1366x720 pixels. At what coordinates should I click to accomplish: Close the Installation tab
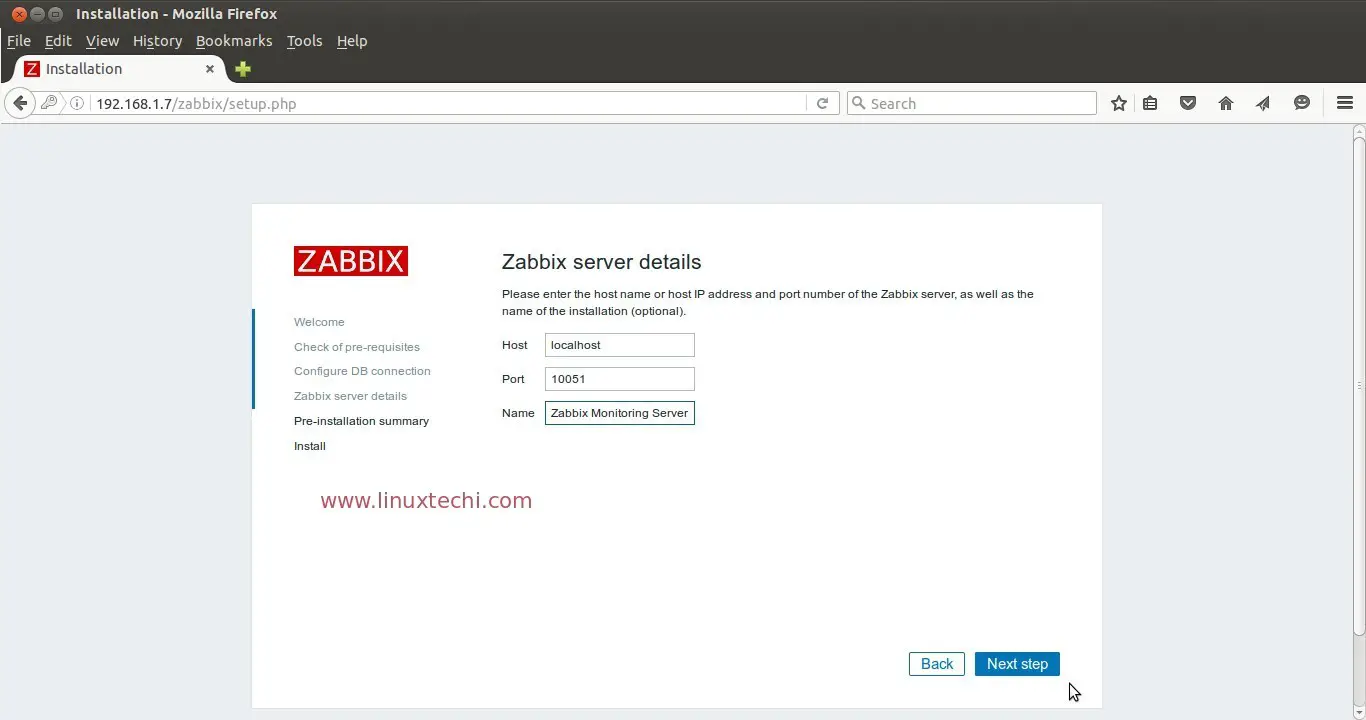(210, 69)
